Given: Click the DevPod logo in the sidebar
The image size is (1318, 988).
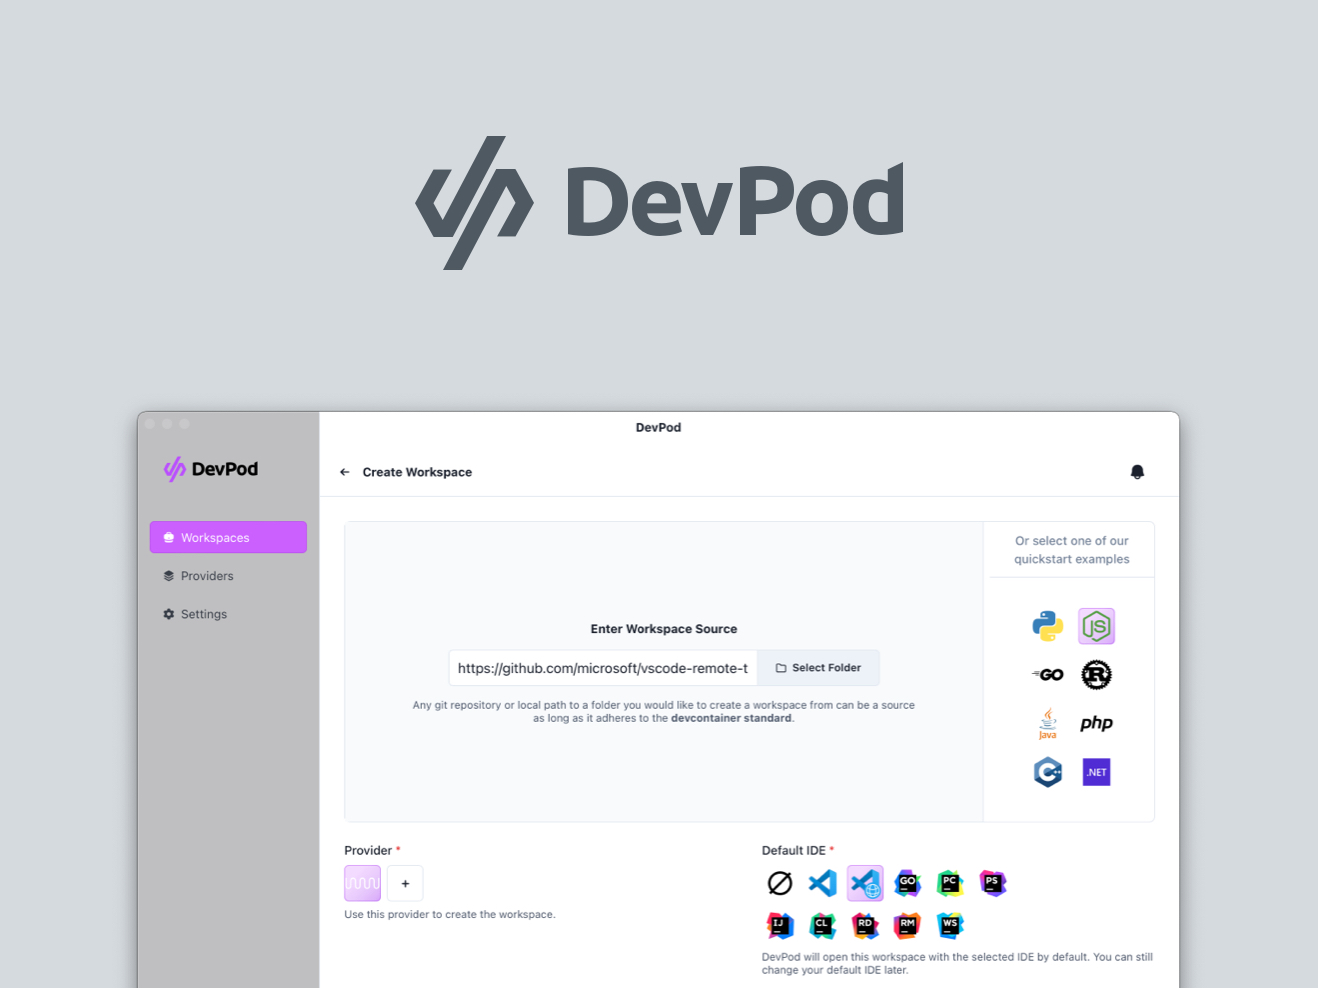Looking at the screenshot, I should (x=211, y=469).
